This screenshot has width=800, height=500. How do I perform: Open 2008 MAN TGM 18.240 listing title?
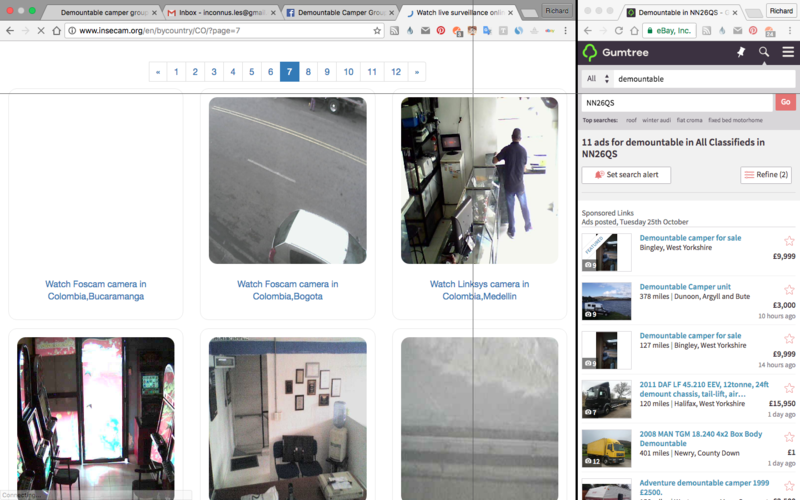pos(701,438)
